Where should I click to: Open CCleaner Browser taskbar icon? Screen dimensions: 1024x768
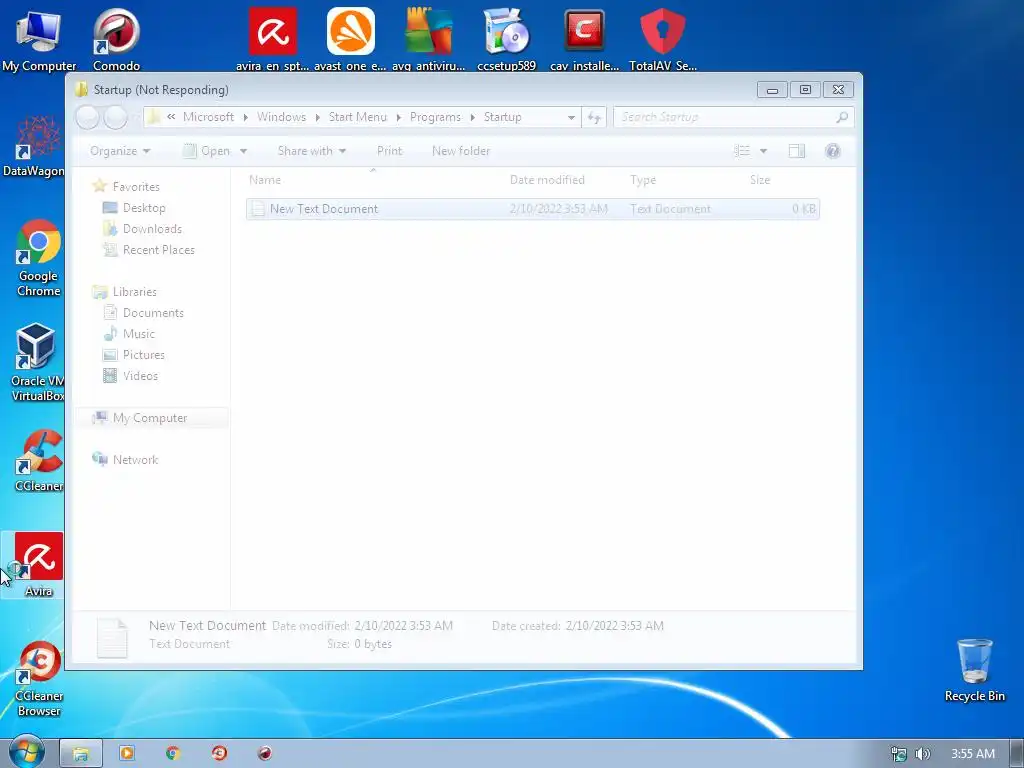[219, 753]
